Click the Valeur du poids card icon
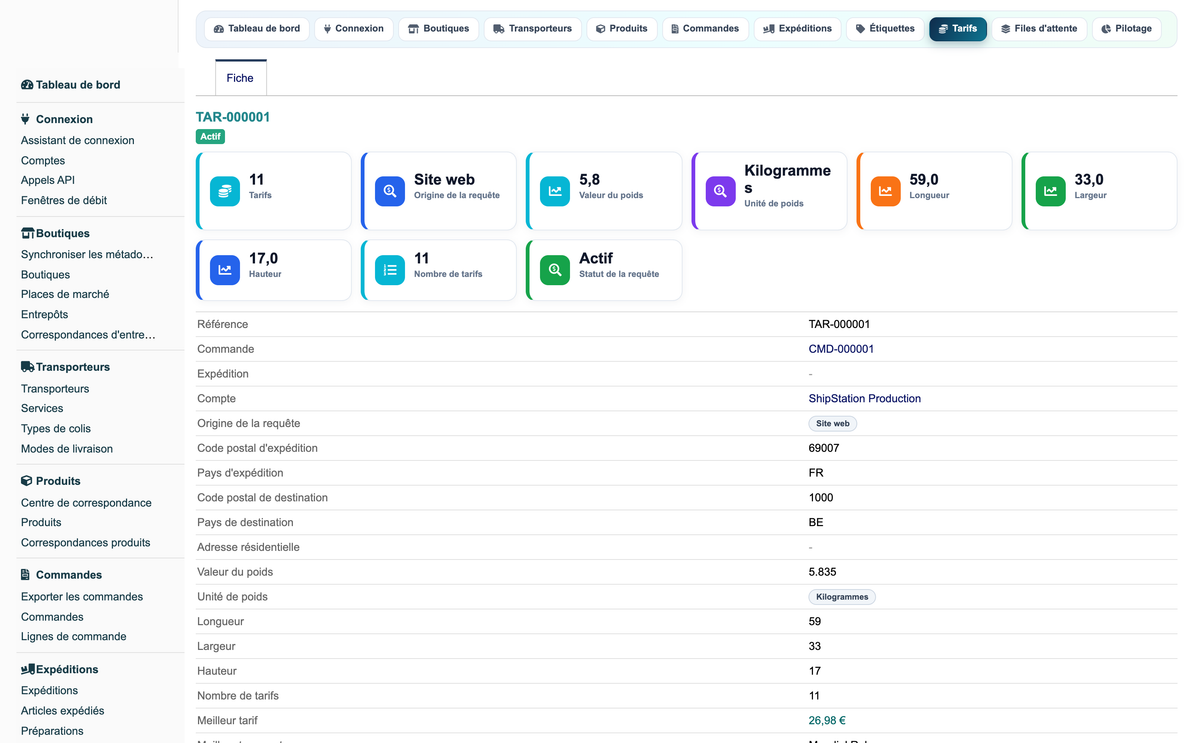Screen dimensions: 1200x743 (555, 191)
